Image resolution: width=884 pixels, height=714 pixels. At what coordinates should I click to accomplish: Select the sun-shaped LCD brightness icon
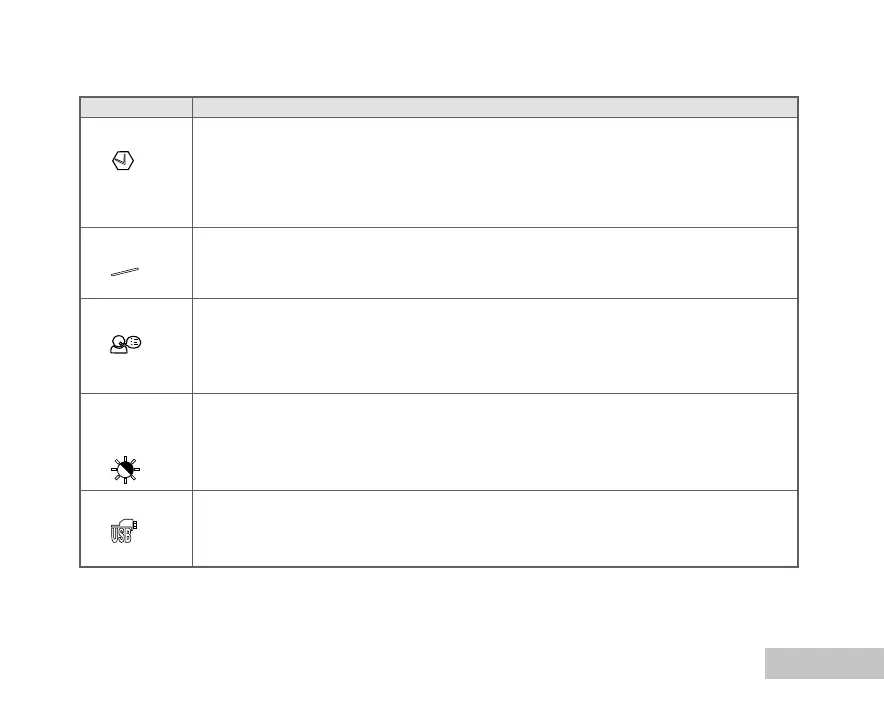pos(125,468)
